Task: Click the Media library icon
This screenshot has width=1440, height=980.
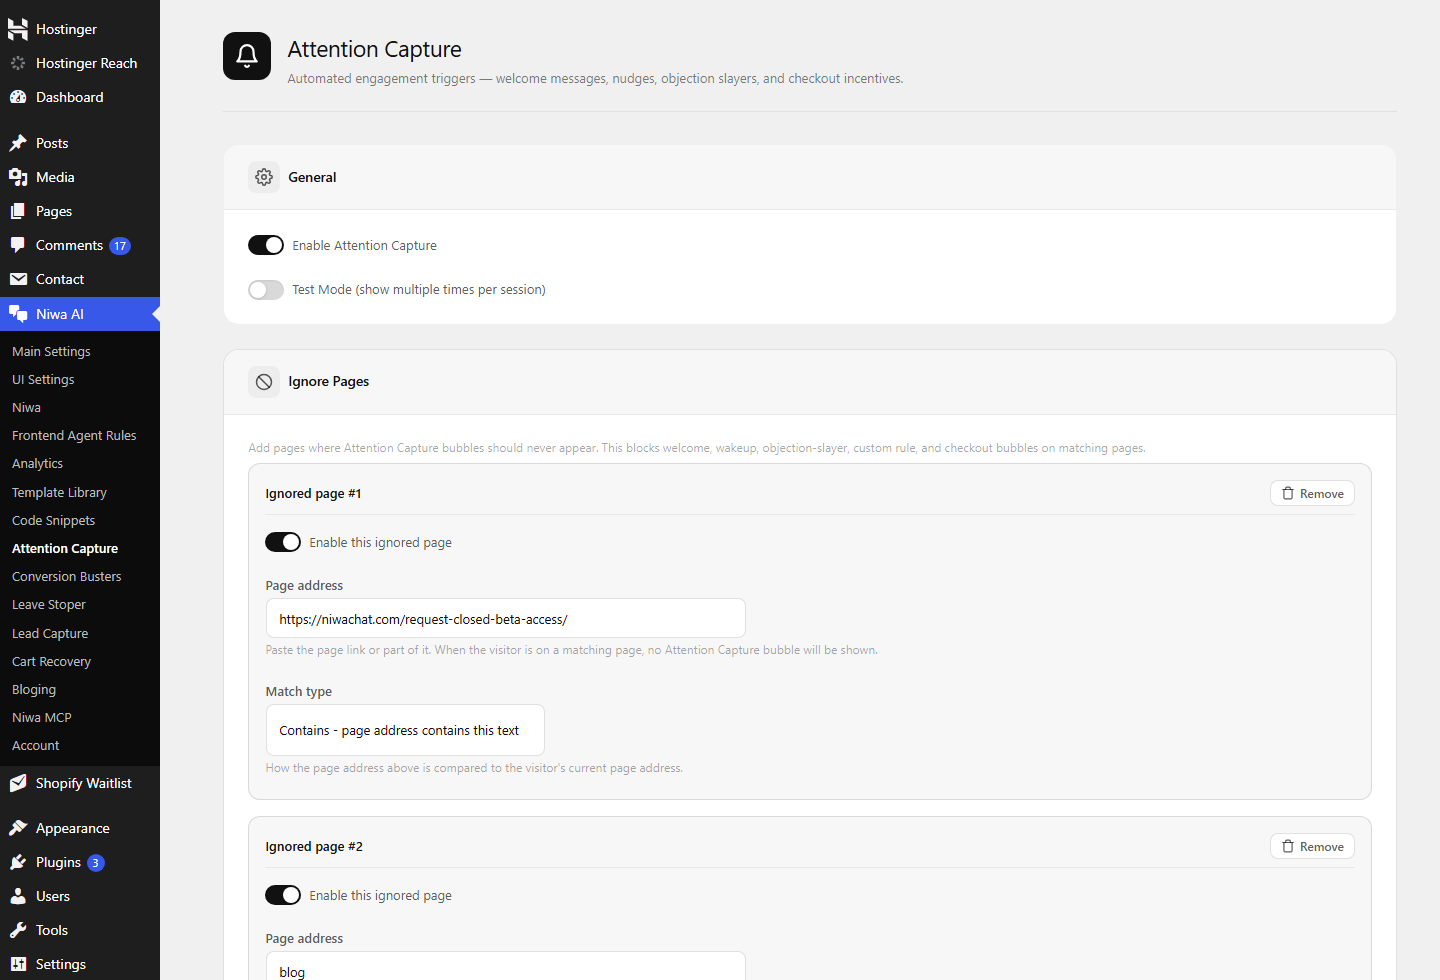Action: click(x=18, y=177)
